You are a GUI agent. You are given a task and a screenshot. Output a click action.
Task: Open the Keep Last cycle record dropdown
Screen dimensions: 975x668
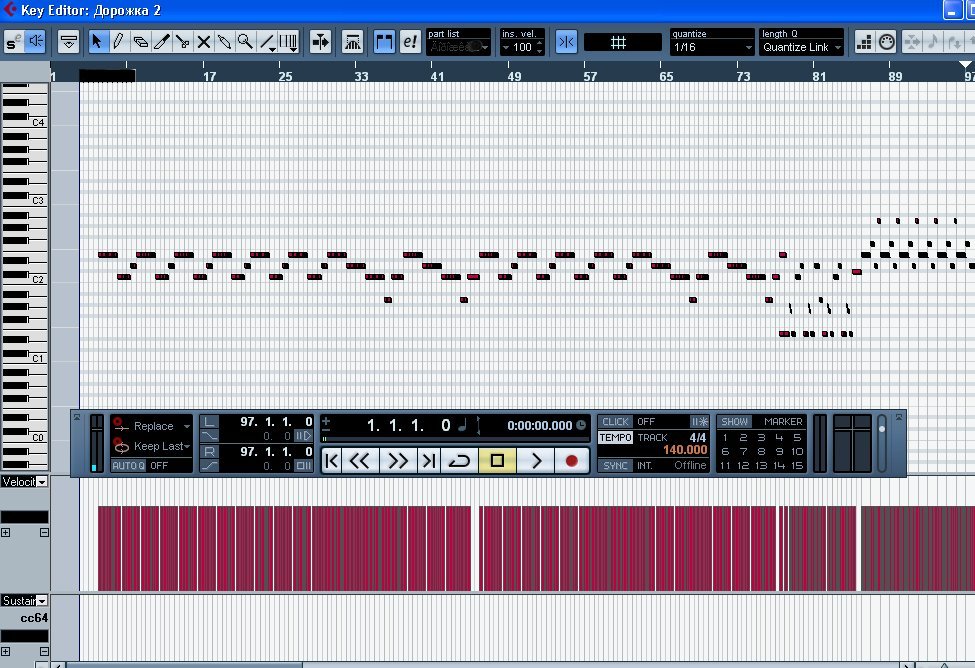(x=152, y=446)
